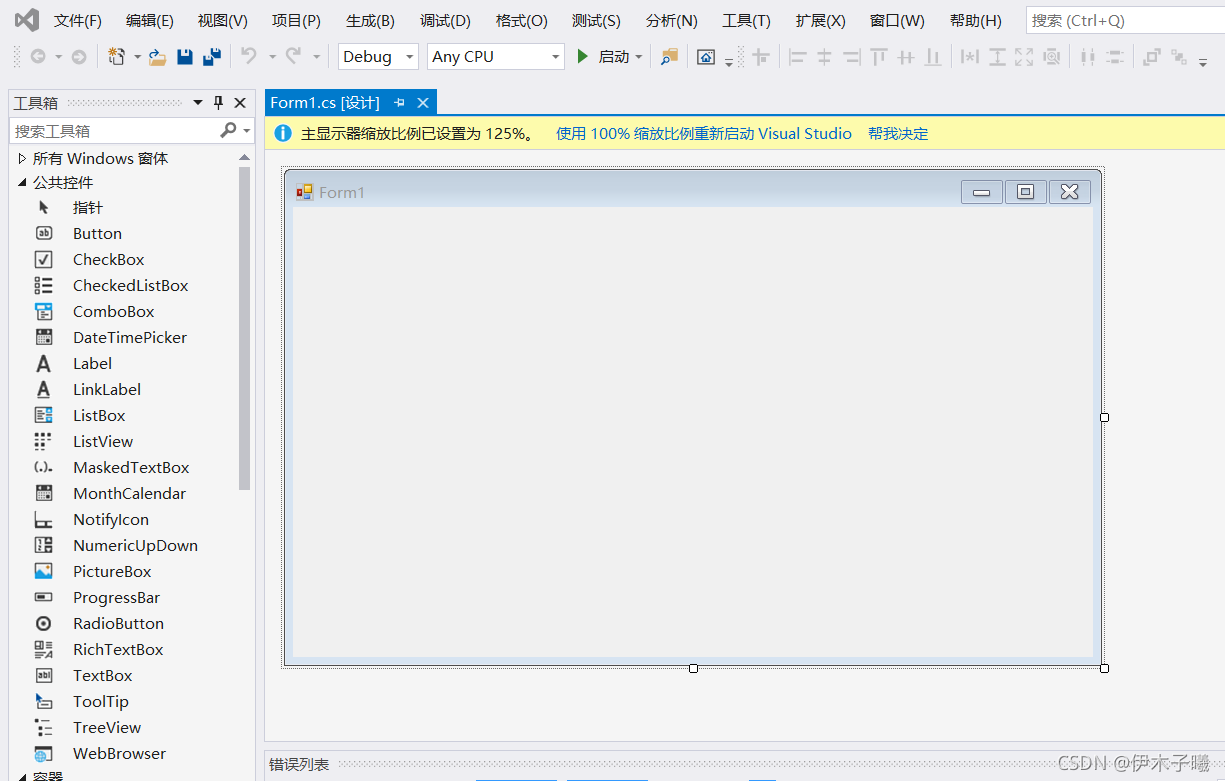
Task: Select the Label control in toolbox
Action: click(x=92, y=363)
